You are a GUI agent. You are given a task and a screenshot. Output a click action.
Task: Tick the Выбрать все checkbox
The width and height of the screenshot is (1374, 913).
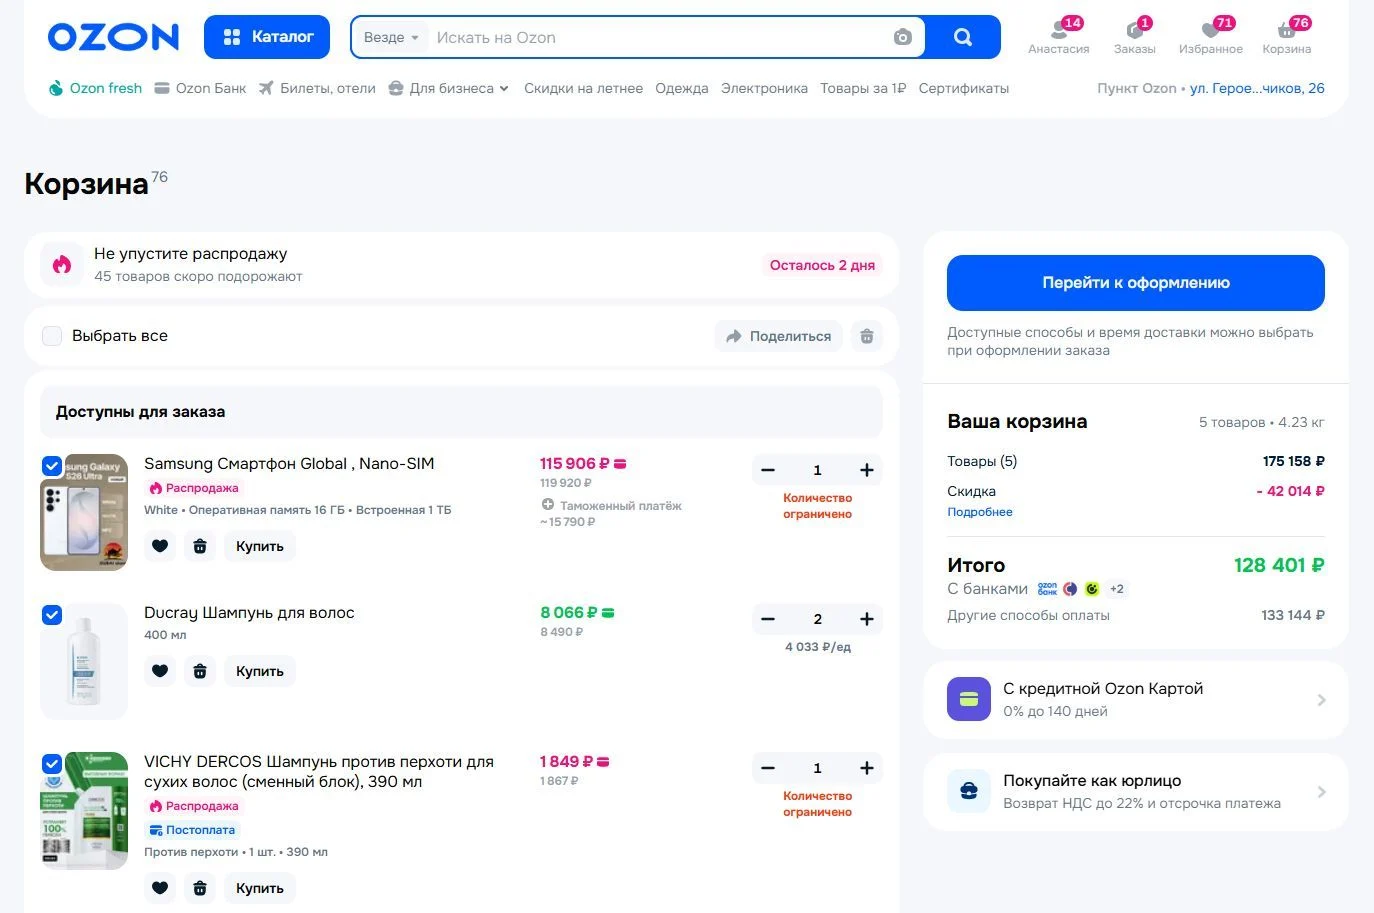point(52,336)
